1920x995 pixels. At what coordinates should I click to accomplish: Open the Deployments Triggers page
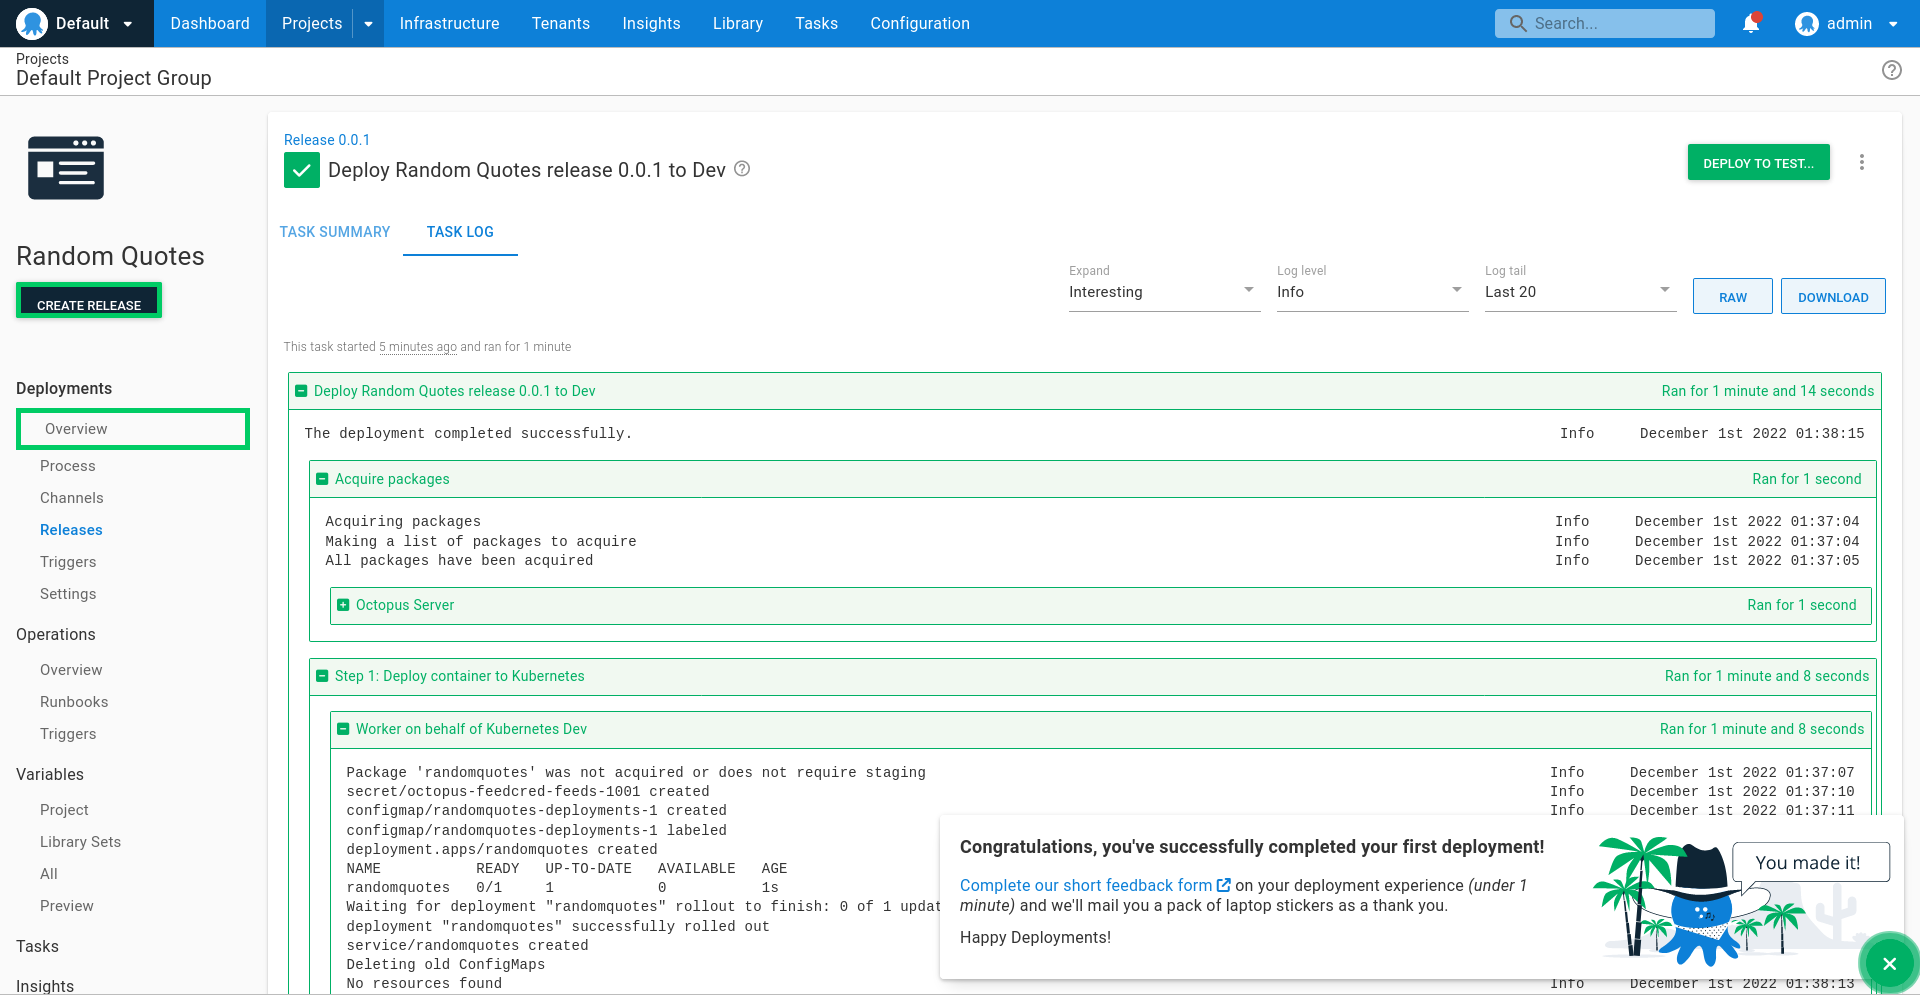(68, 562)
